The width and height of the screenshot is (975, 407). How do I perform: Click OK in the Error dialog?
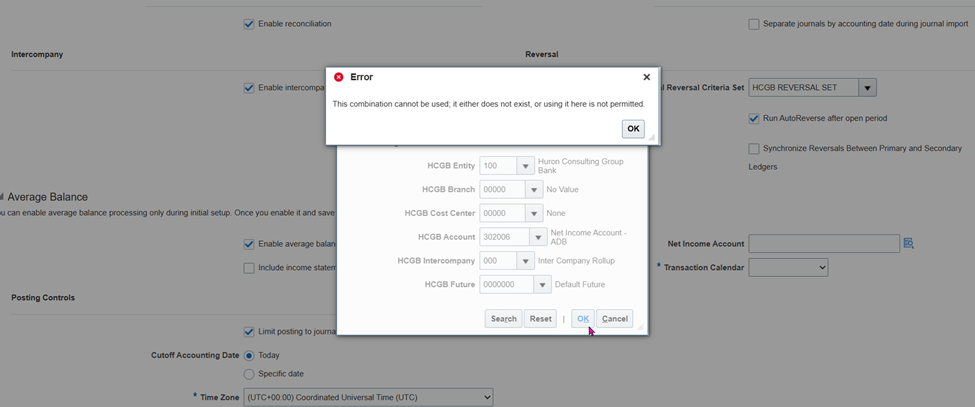(x=633, y=129)
